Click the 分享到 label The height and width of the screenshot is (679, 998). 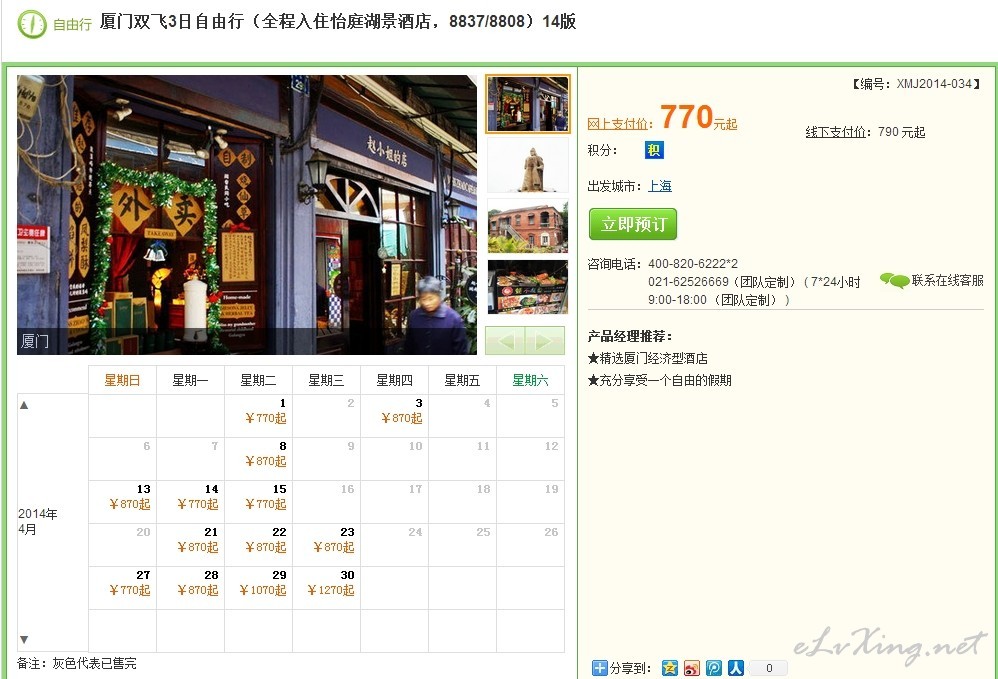pos(630,668)
